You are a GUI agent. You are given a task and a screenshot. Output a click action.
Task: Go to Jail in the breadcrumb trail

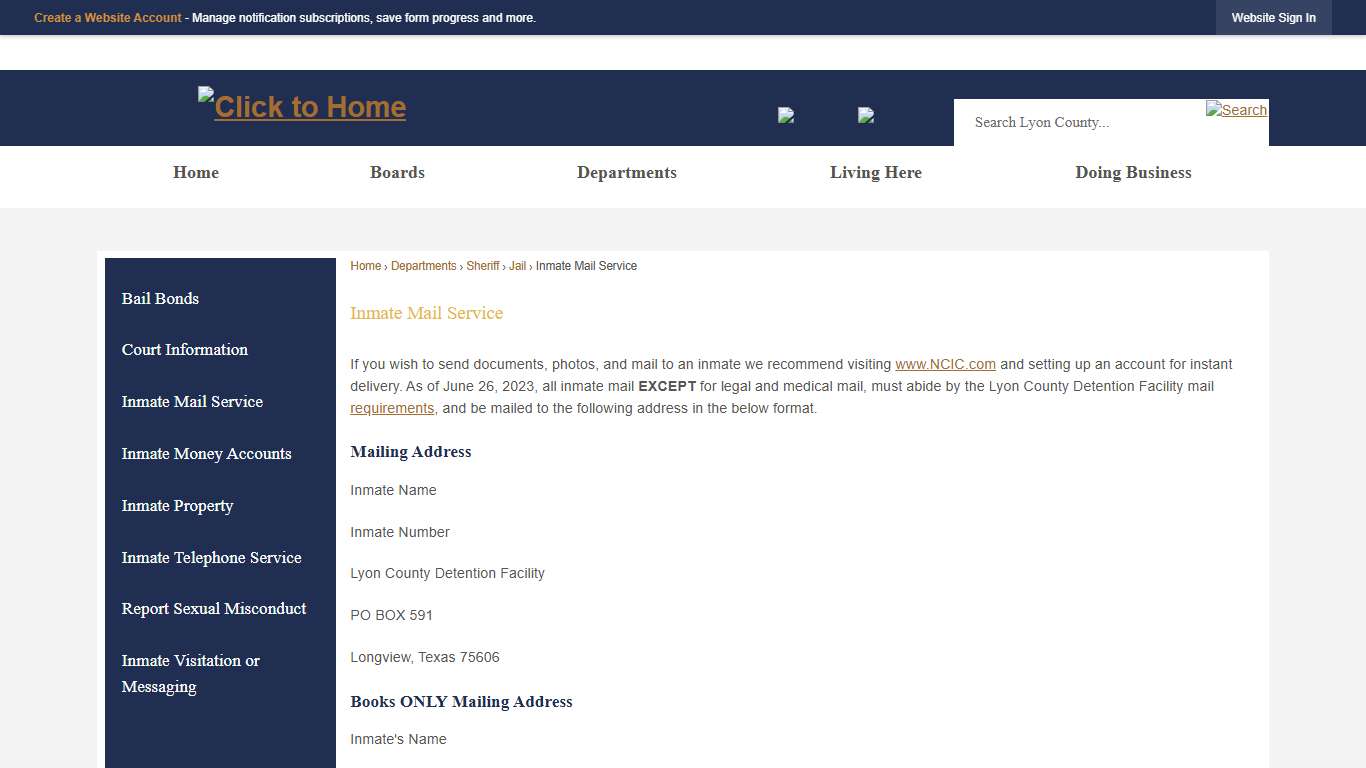pos(517,265)
